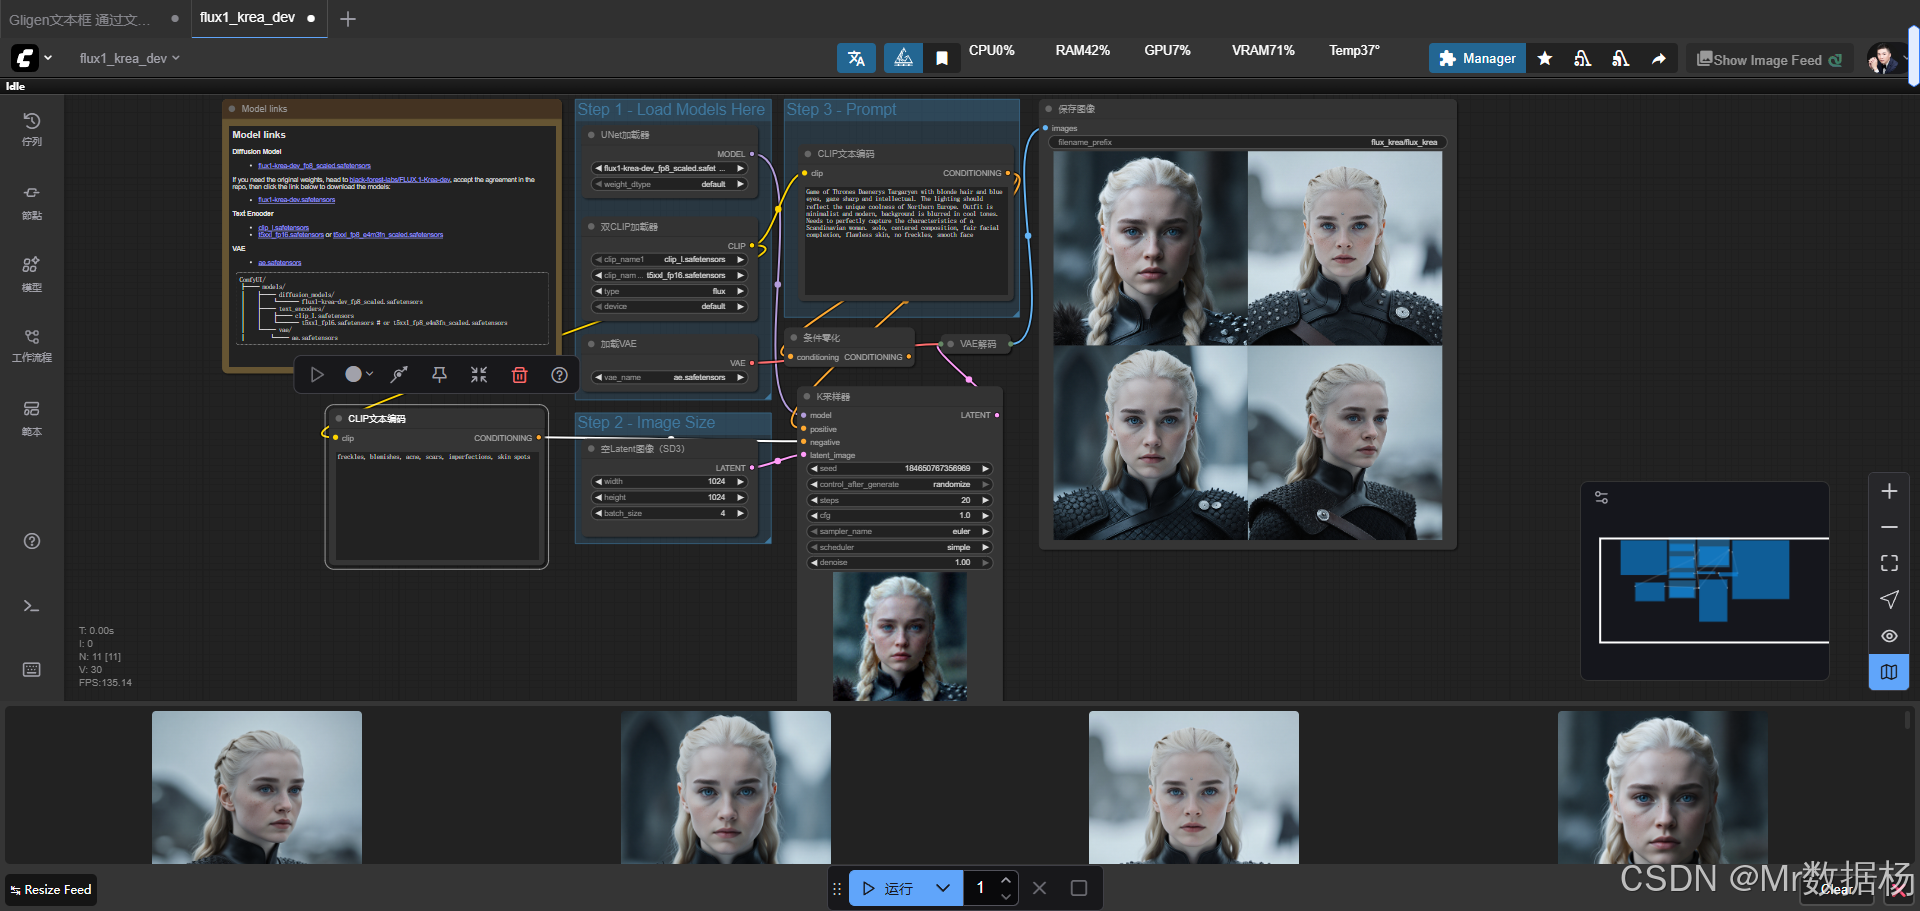Collapse the 空Latent图像 node via its dot
The height and width of the screenshot is (911, 1920).
pos(592,449)
